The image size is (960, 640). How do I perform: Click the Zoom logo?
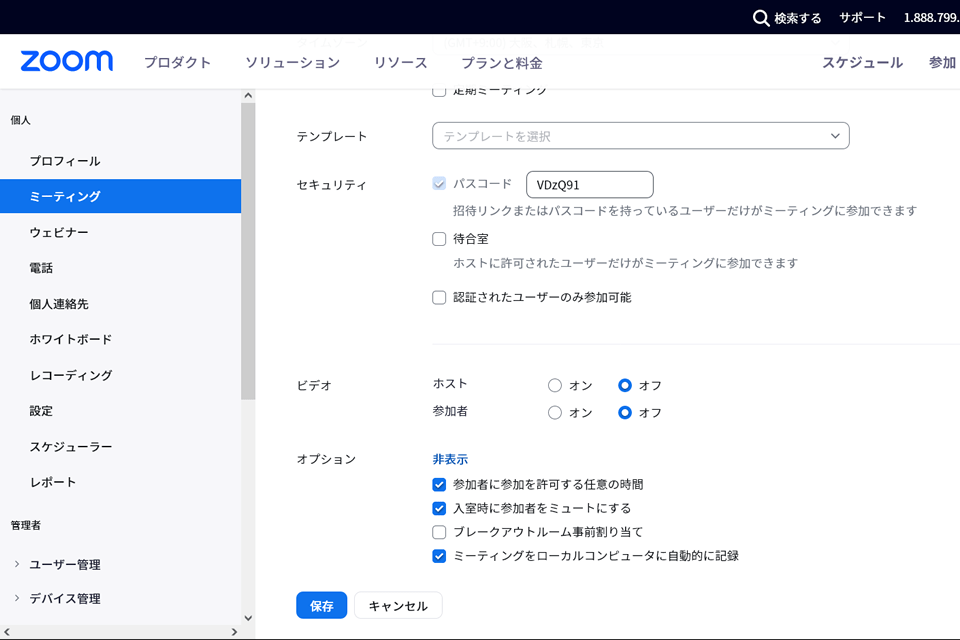point(64,61)
